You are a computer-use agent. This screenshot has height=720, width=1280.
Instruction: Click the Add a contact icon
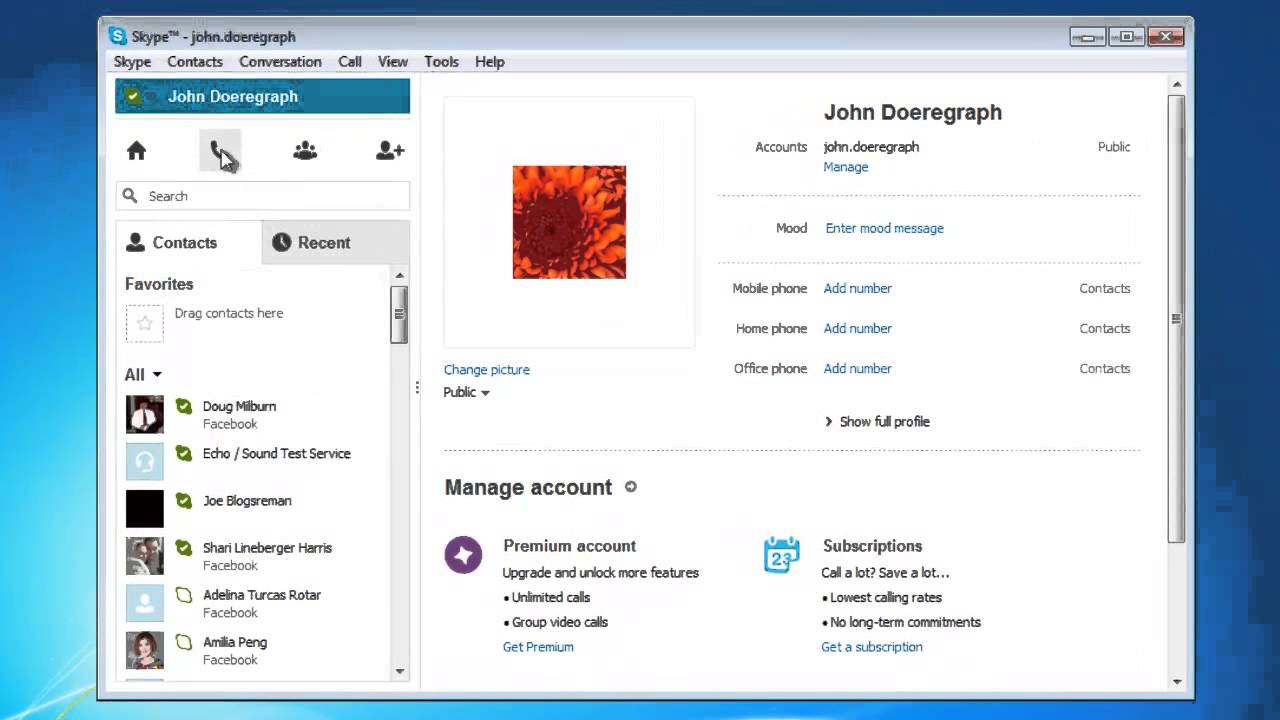click(390, 151)
